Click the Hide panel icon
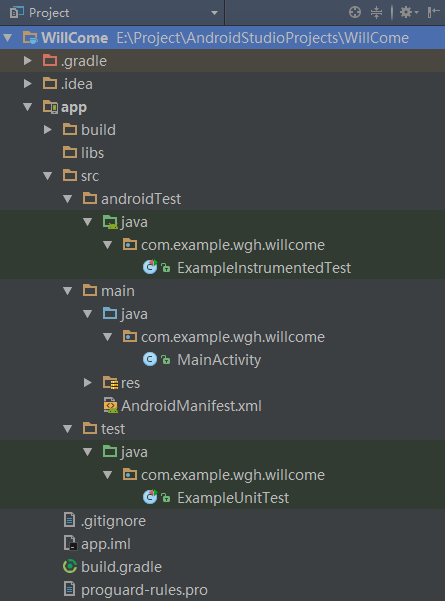Screen dimensions: 445x601 point(434,12)
